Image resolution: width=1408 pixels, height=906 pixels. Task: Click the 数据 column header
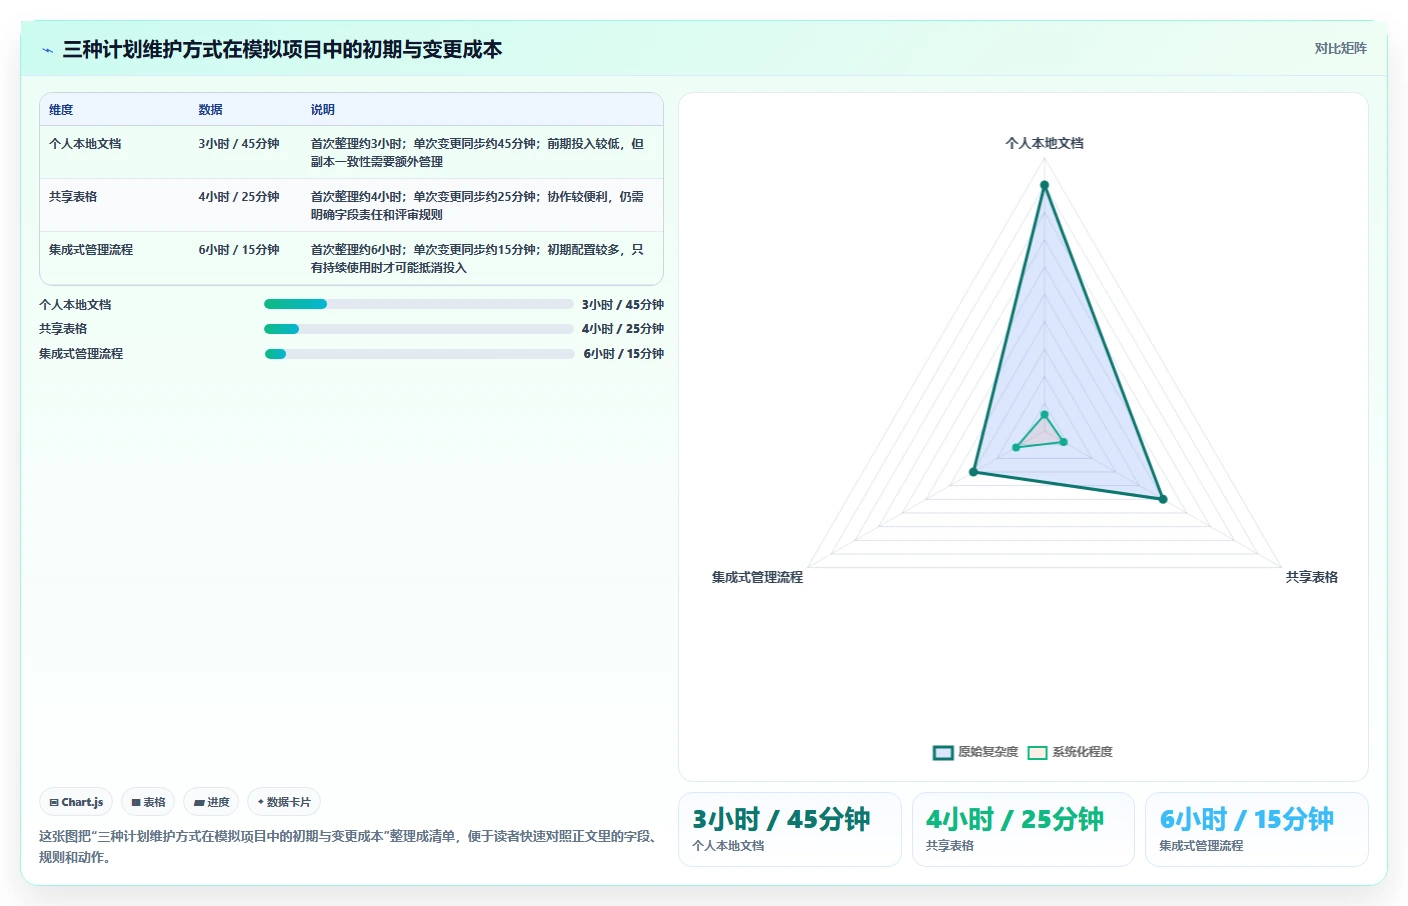tap(210, 110)
